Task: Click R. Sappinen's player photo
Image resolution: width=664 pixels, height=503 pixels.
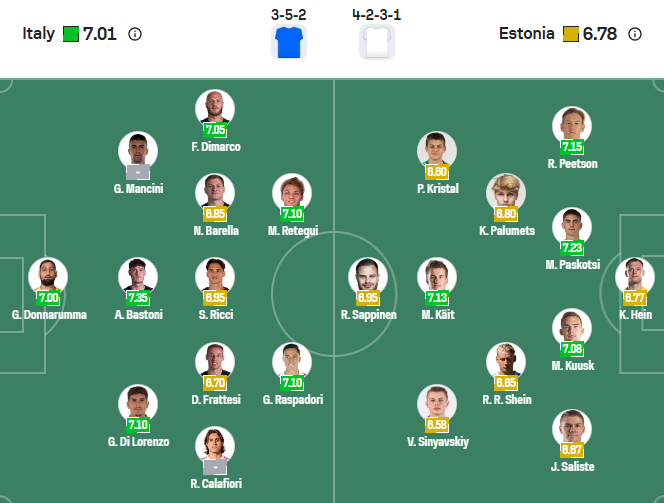Action: [368, 277]
